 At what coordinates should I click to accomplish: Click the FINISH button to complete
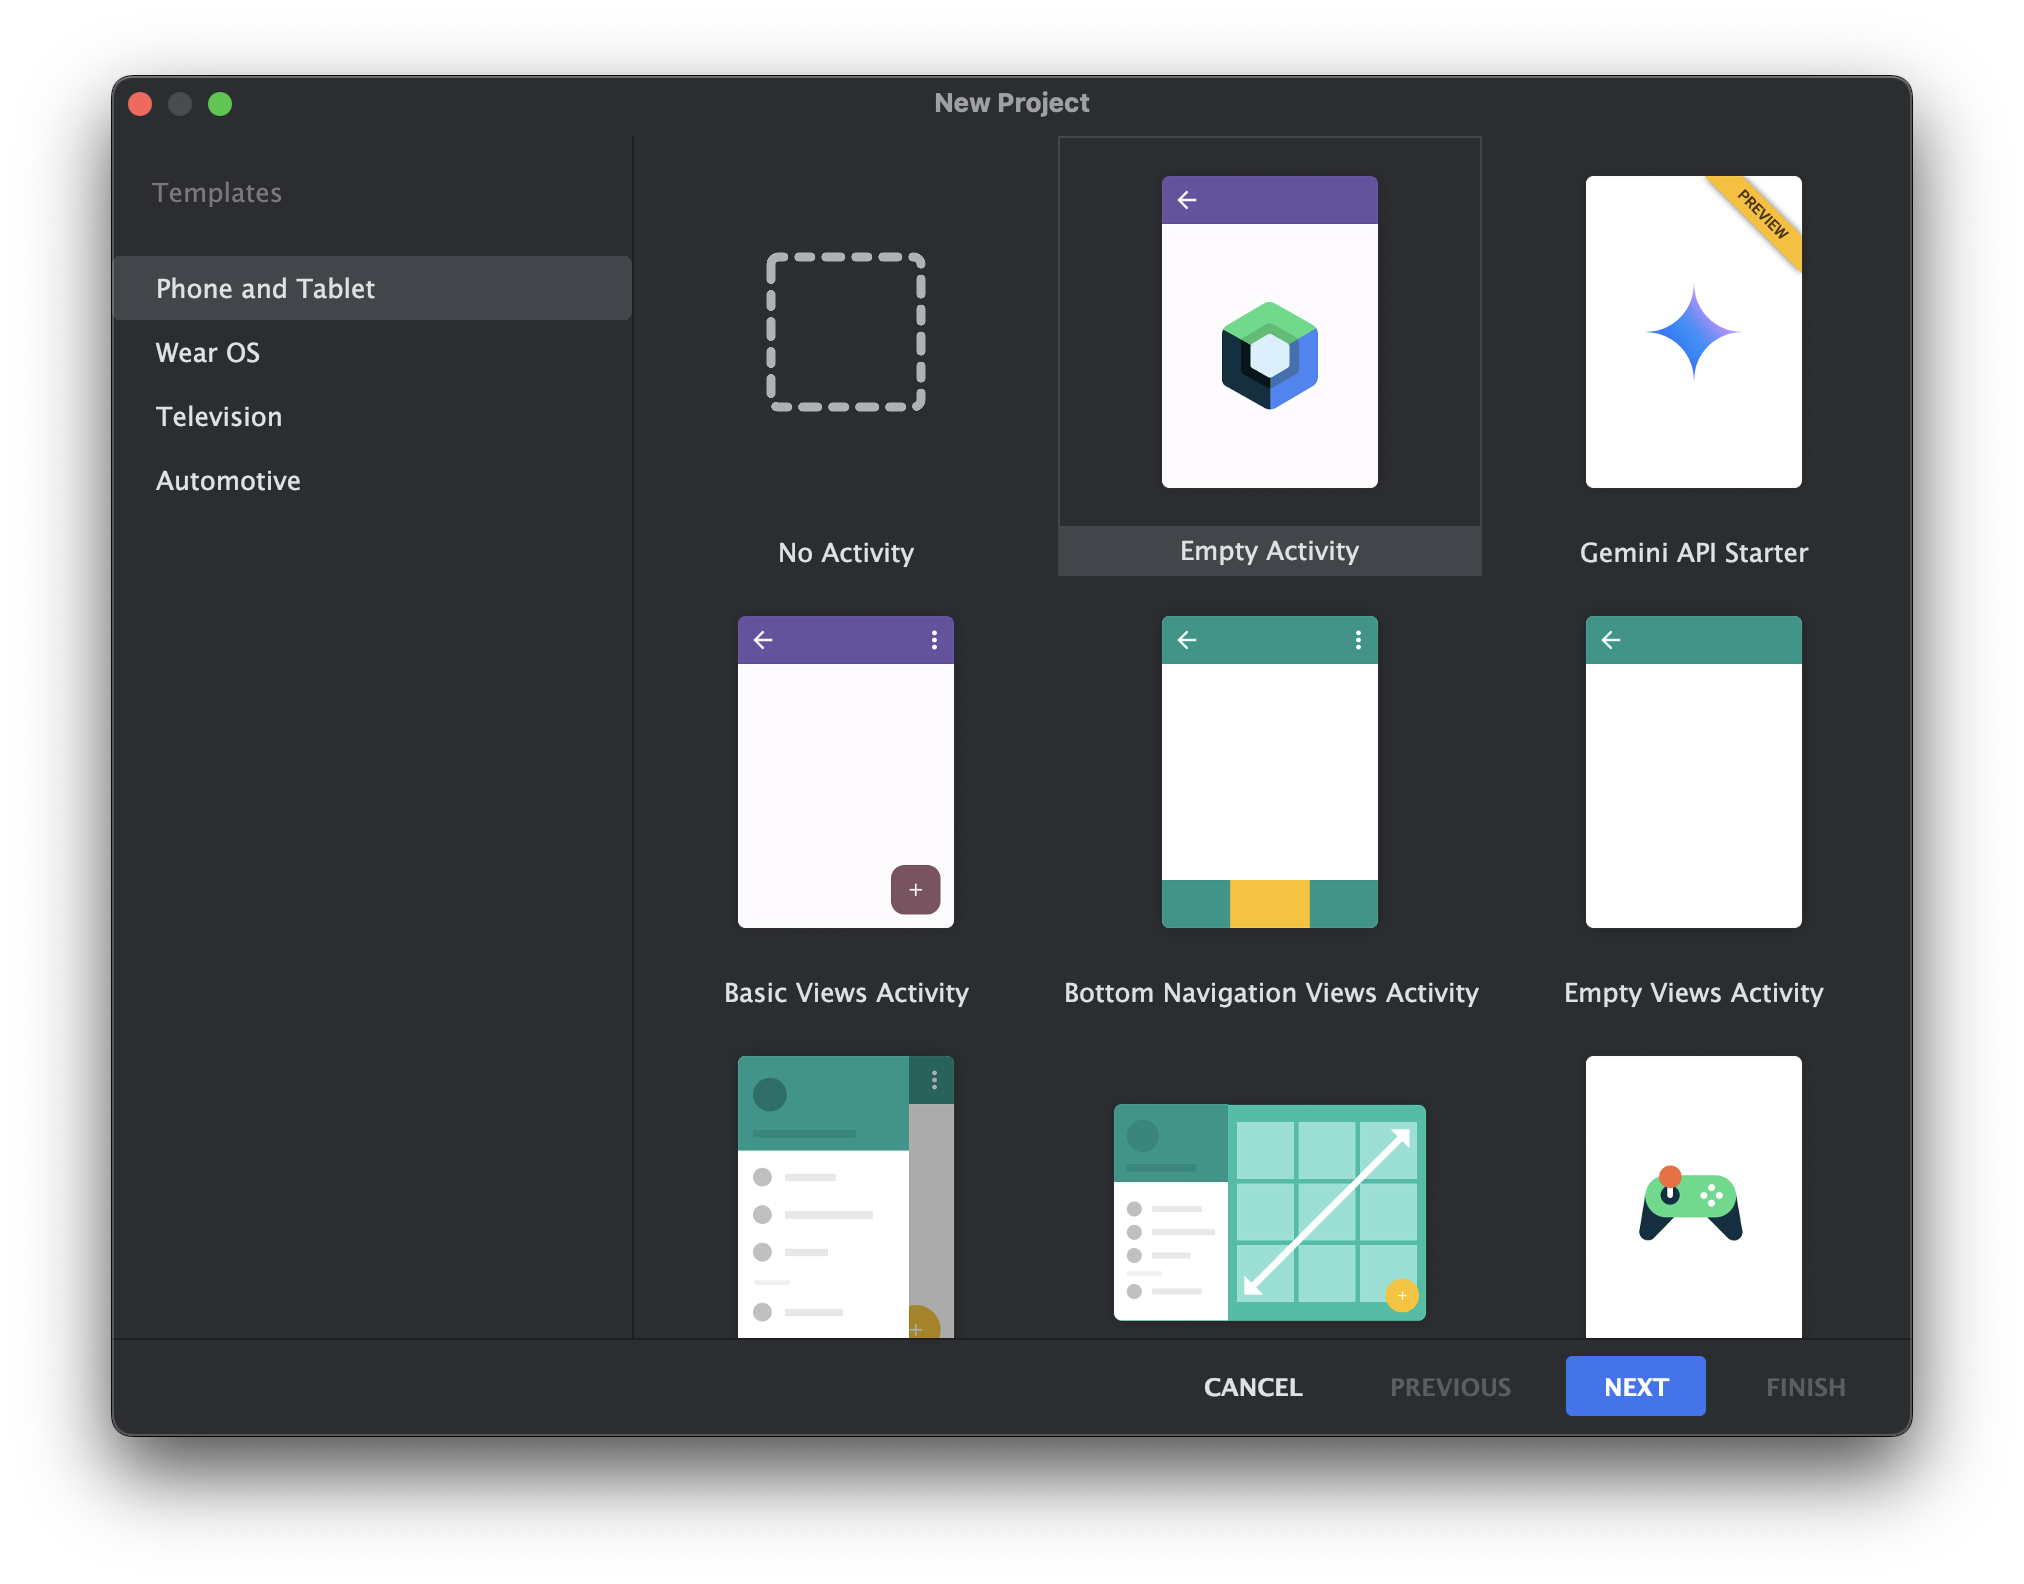coord(1804,1385)
